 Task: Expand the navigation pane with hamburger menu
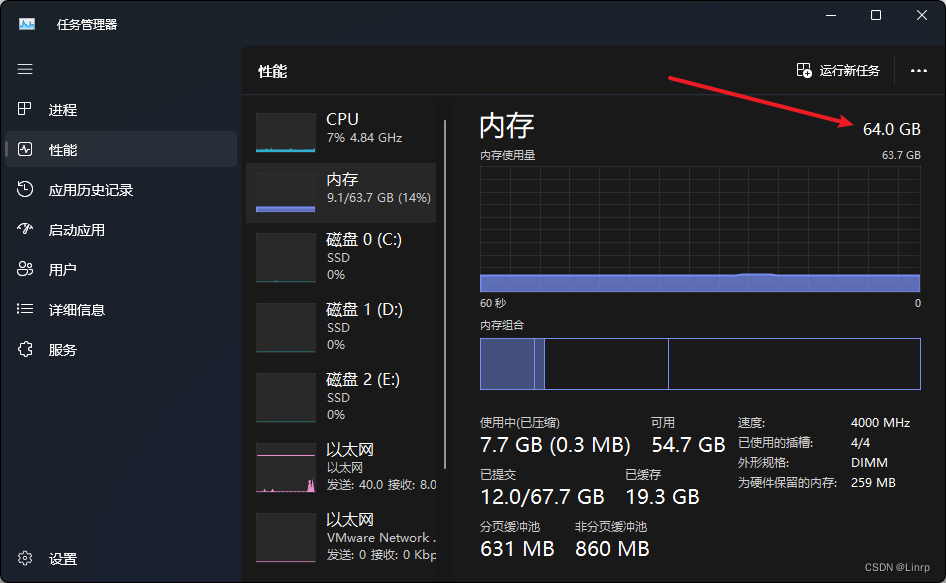coord(25,69)
